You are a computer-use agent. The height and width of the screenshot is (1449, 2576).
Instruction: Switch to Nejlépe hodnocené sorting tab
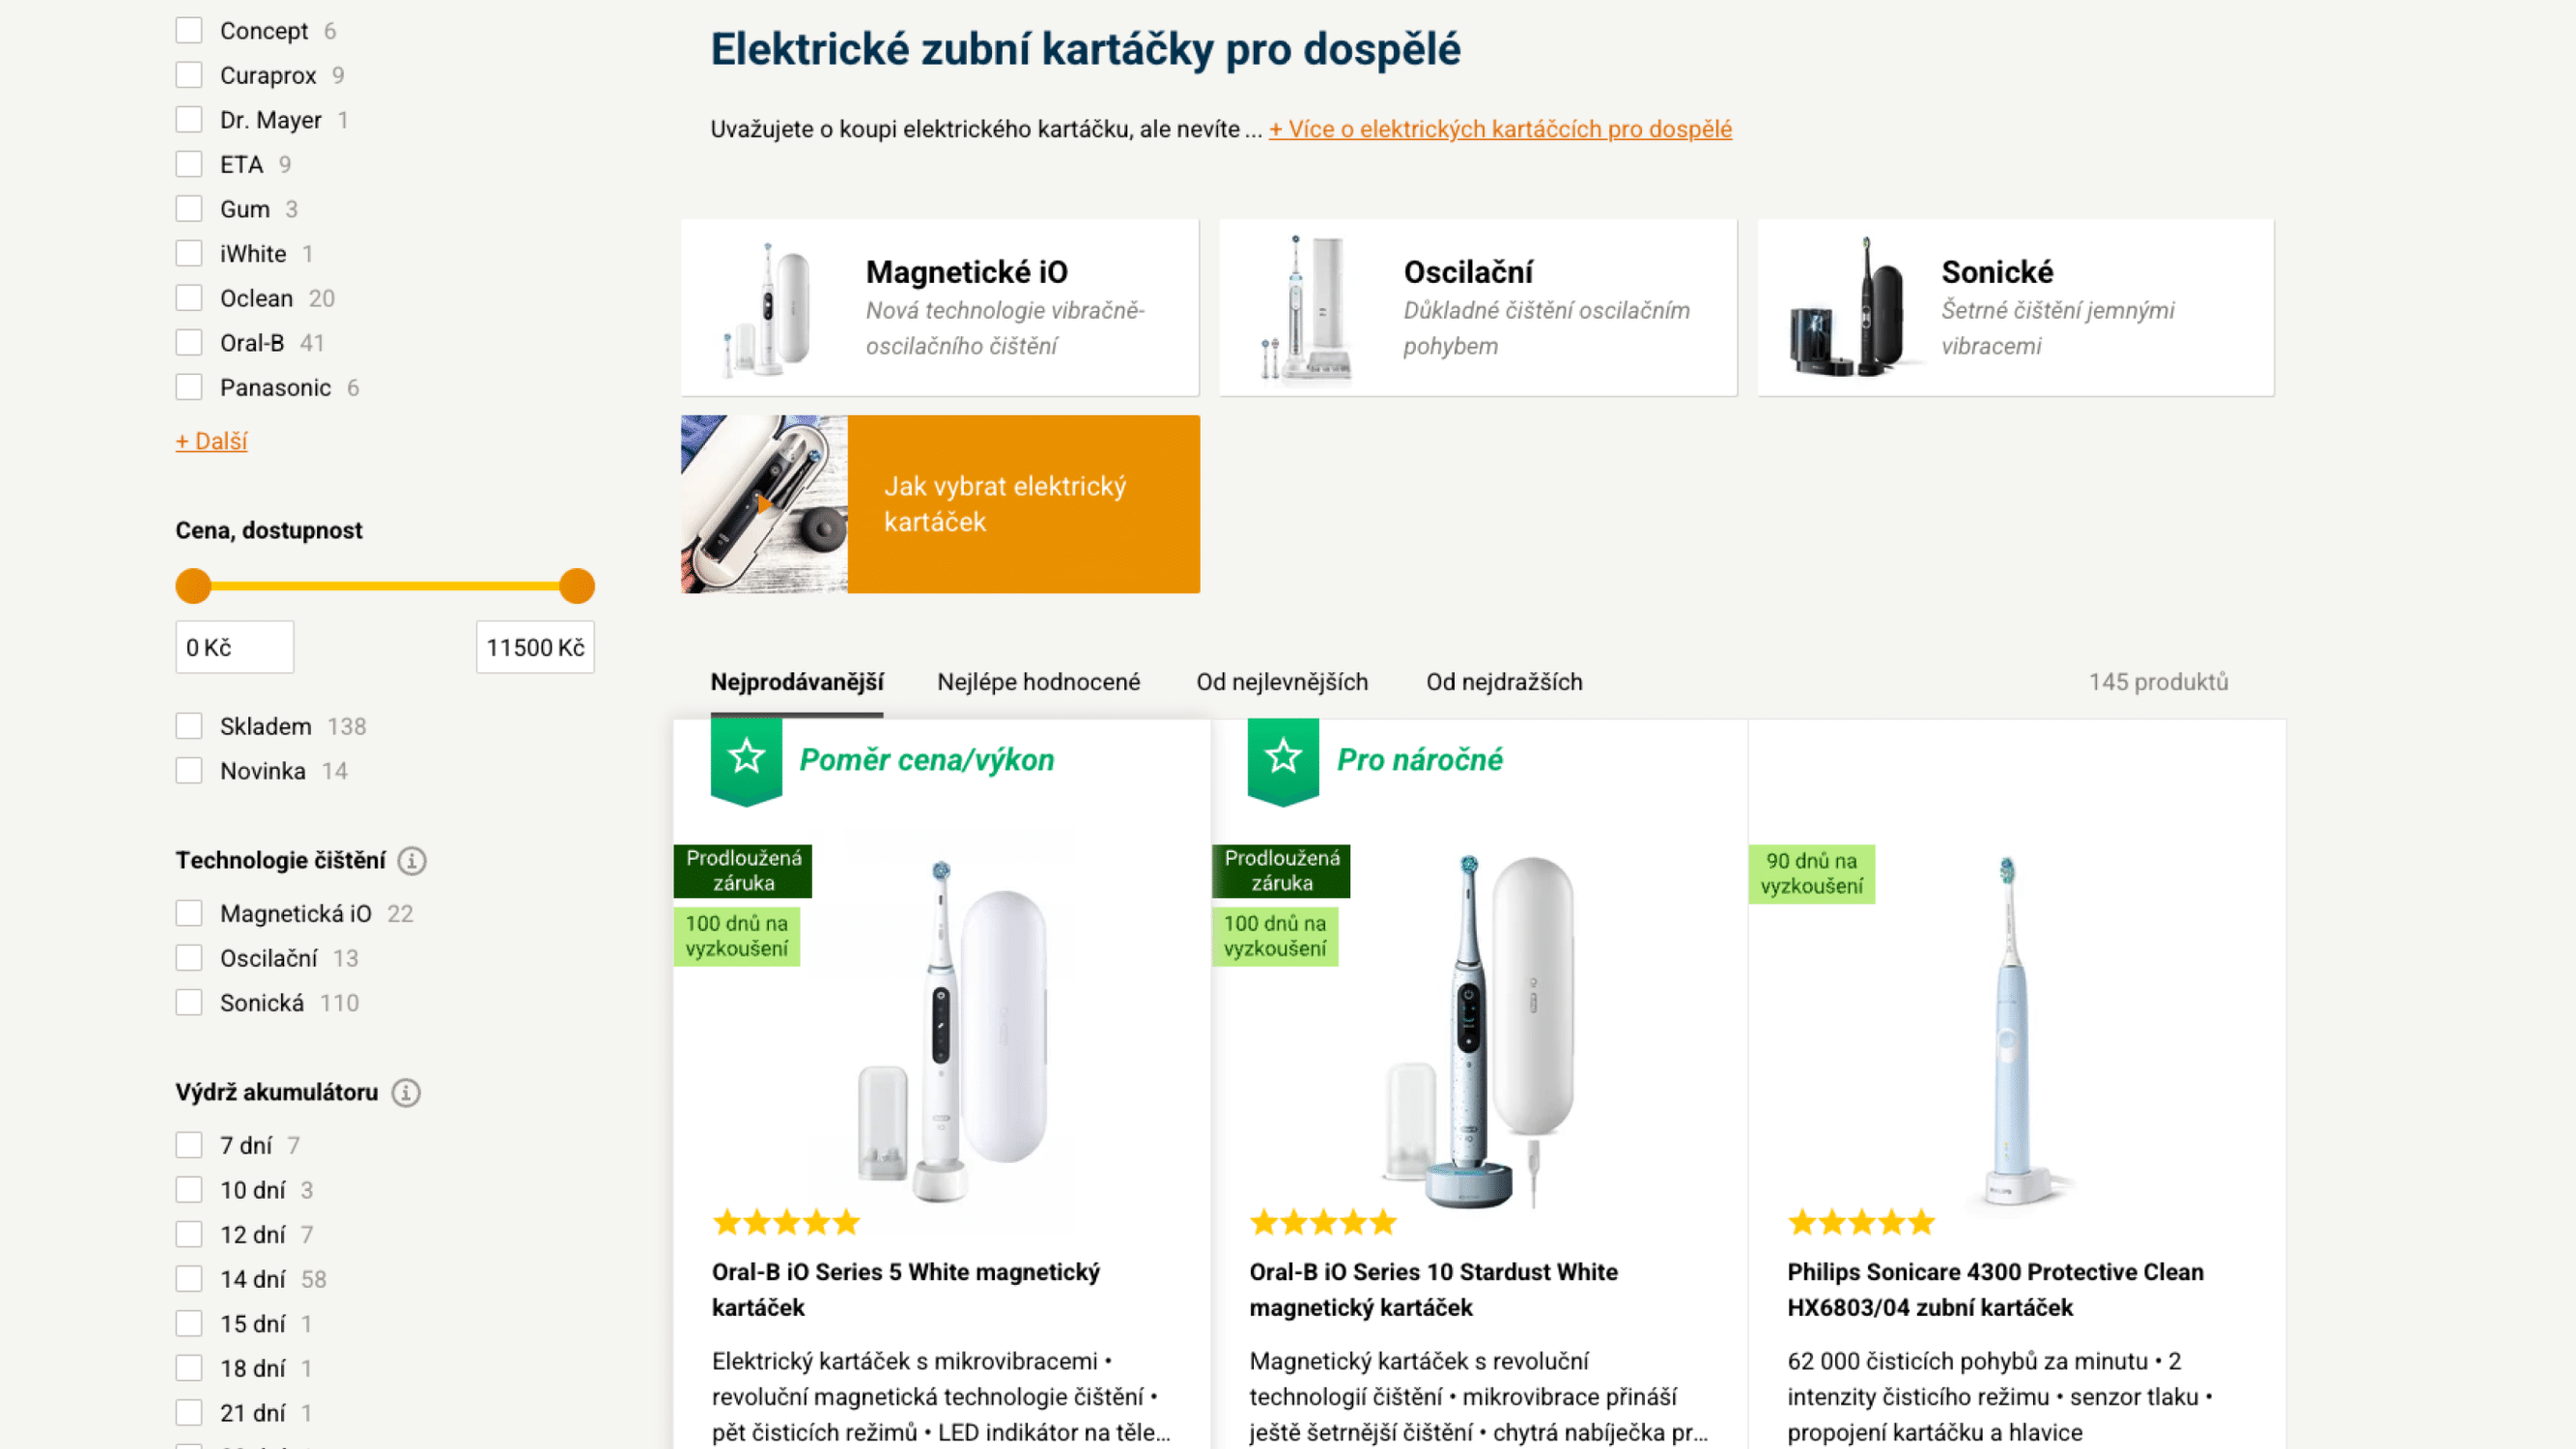click(x=1038, y=682)
